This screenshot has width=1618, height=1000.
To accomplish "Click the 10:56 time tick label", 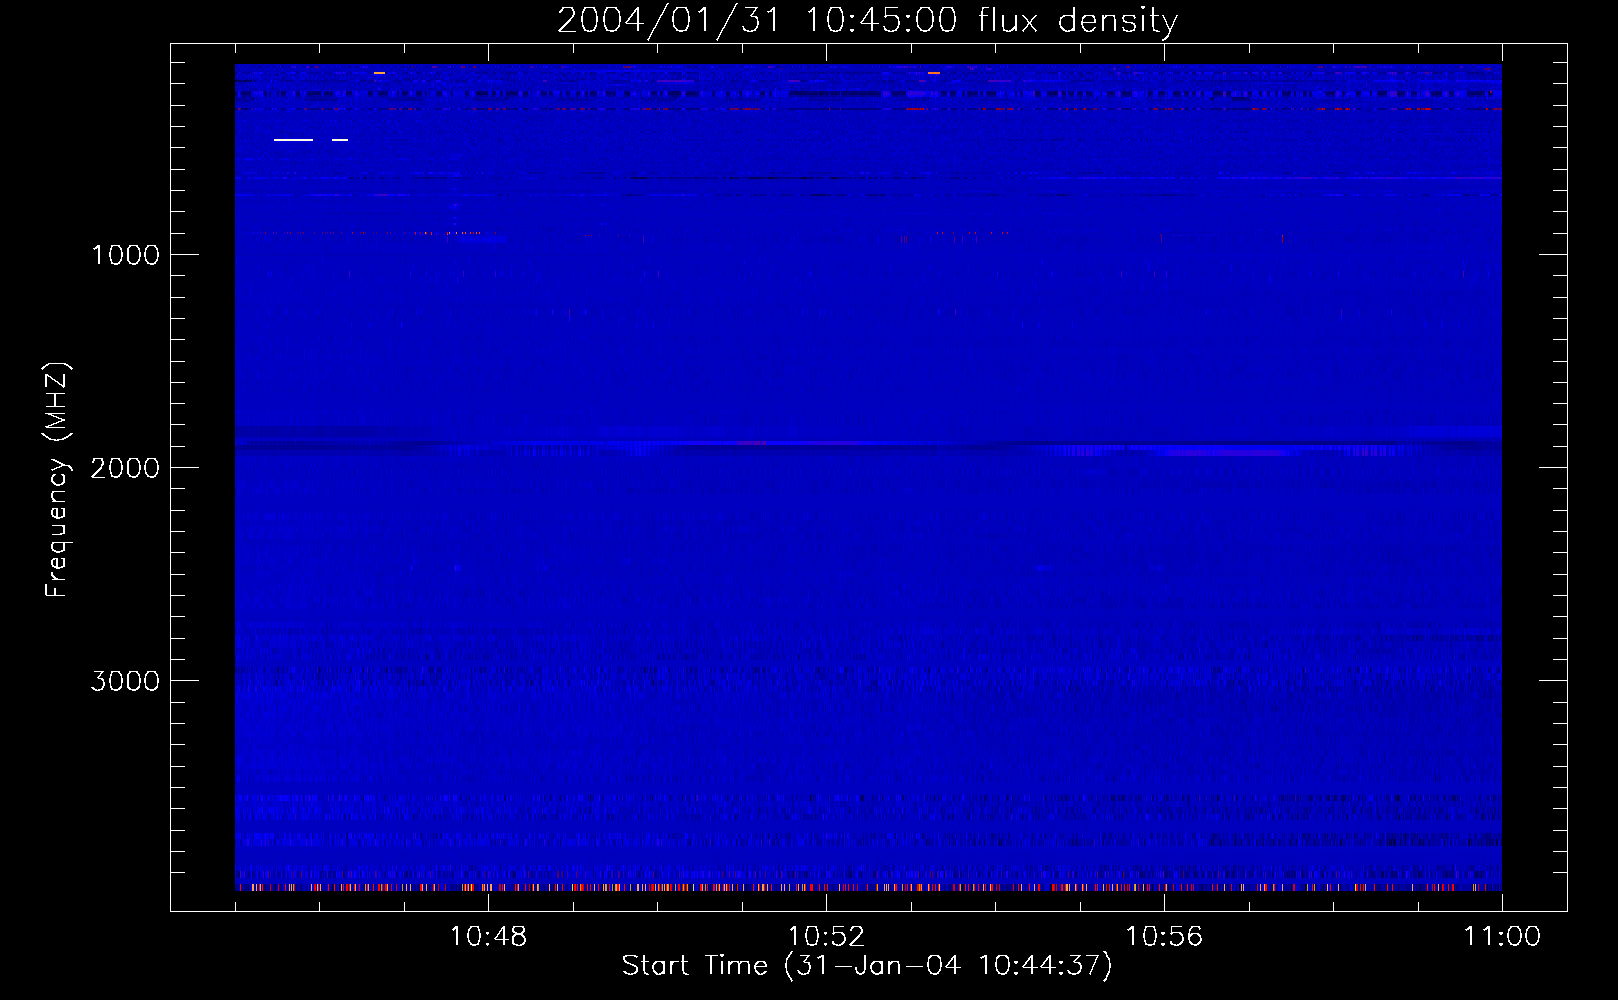I will coord(1164,937).
